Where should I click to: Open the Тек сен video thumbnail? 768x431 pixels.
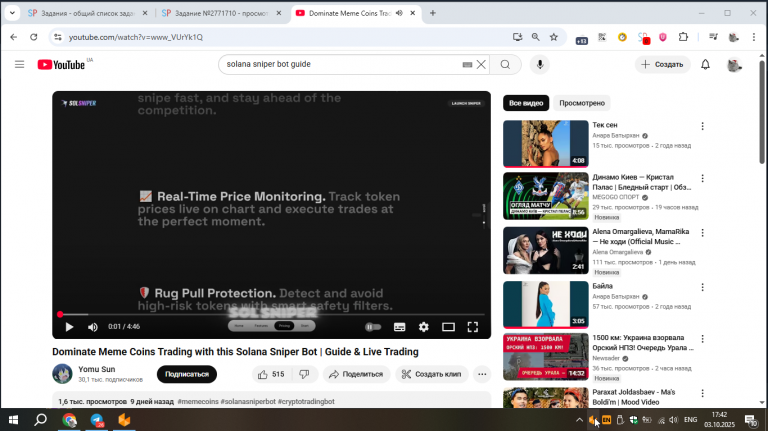pyautogui.click(x=546, y=144)
